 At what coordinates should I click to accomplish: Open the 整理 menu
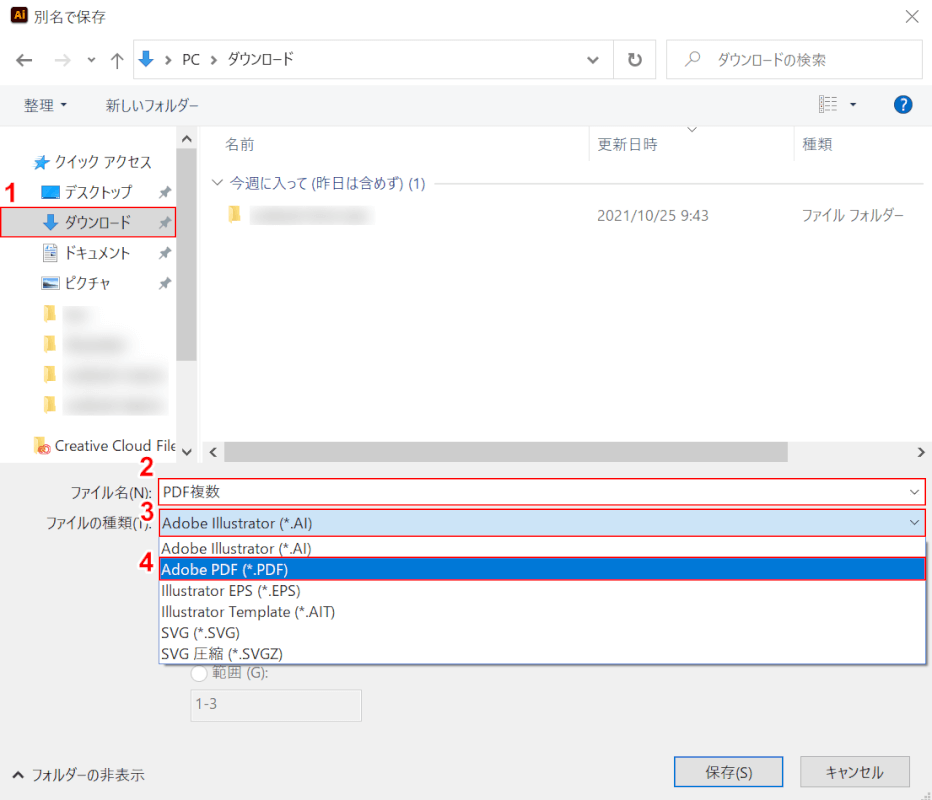coord(45,105)
